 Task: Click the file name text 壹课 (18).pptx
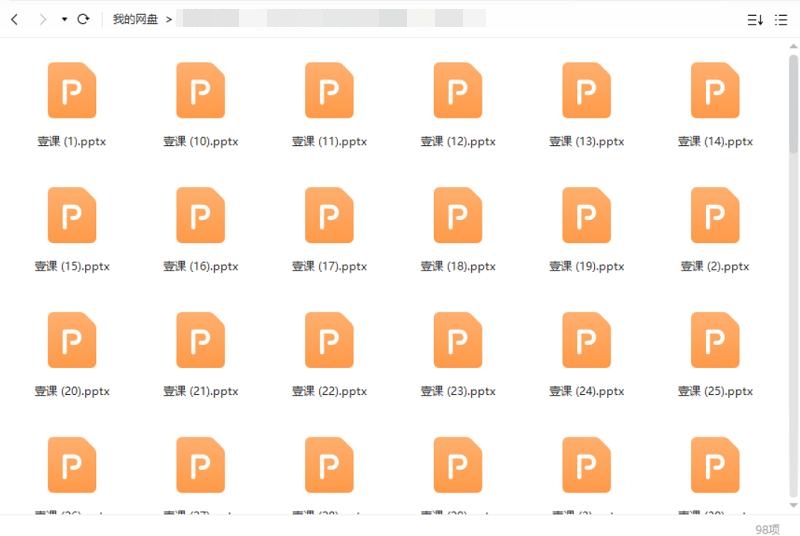point(458,267)
